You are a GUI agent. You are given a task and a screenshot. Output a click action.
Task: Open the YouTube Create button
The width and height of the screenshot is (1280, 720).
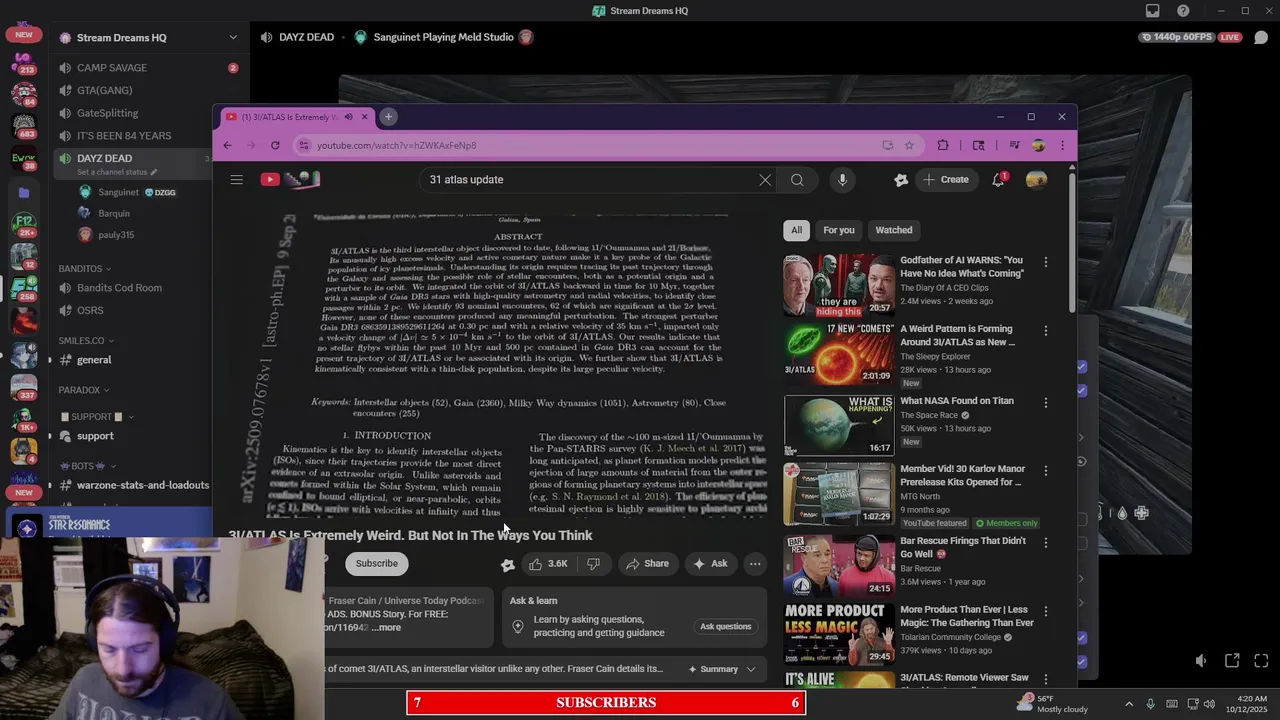click(945, 180)
